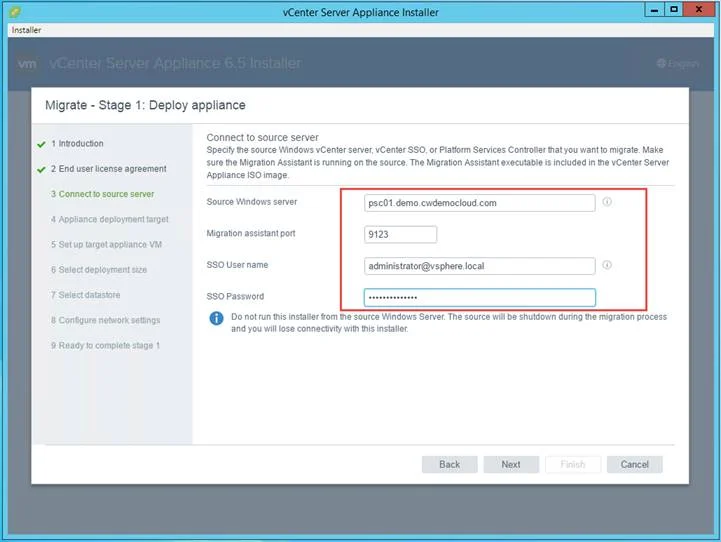Cancel the migration wizard
The image size is (721, 542).
coord(635,464)
